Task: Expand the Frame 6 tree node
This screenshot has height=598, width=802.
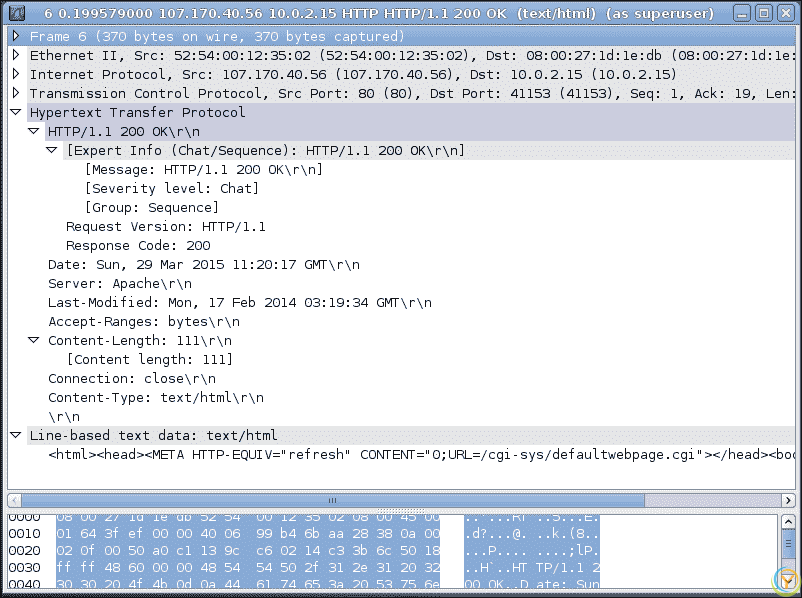Action: click(x=16, y=36)
